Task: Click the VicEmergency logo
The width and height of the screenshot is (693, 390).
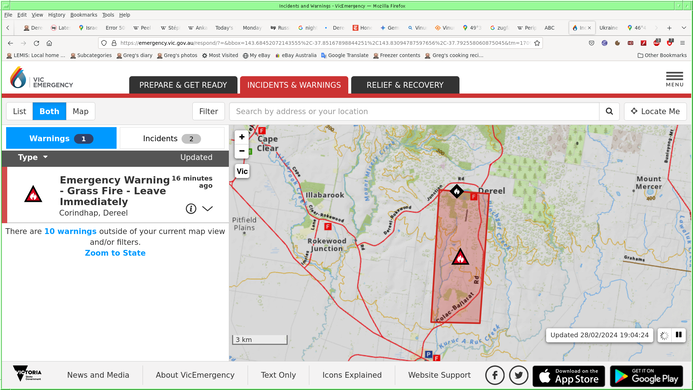Action: [42, 78]
